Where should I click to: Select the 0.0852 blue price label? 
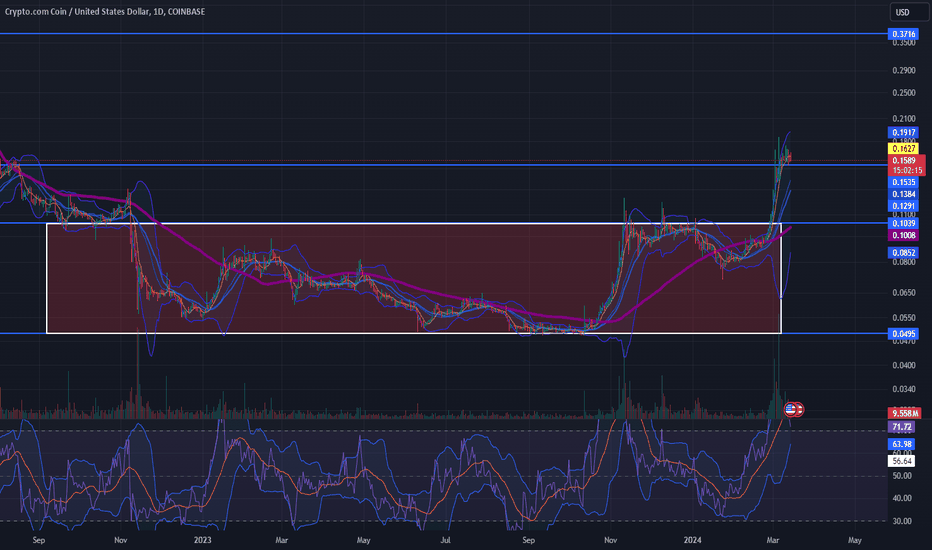[x=903, y=253]
